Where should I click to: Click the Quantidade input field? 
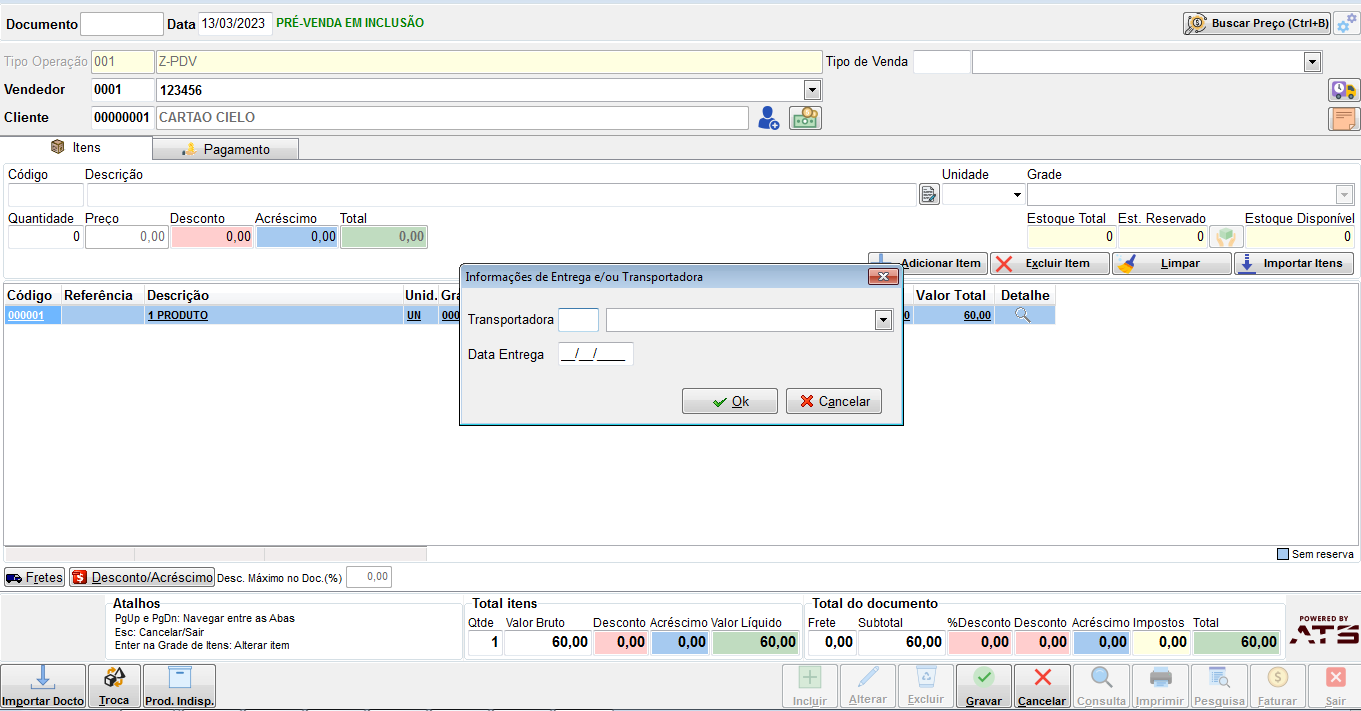45,237
